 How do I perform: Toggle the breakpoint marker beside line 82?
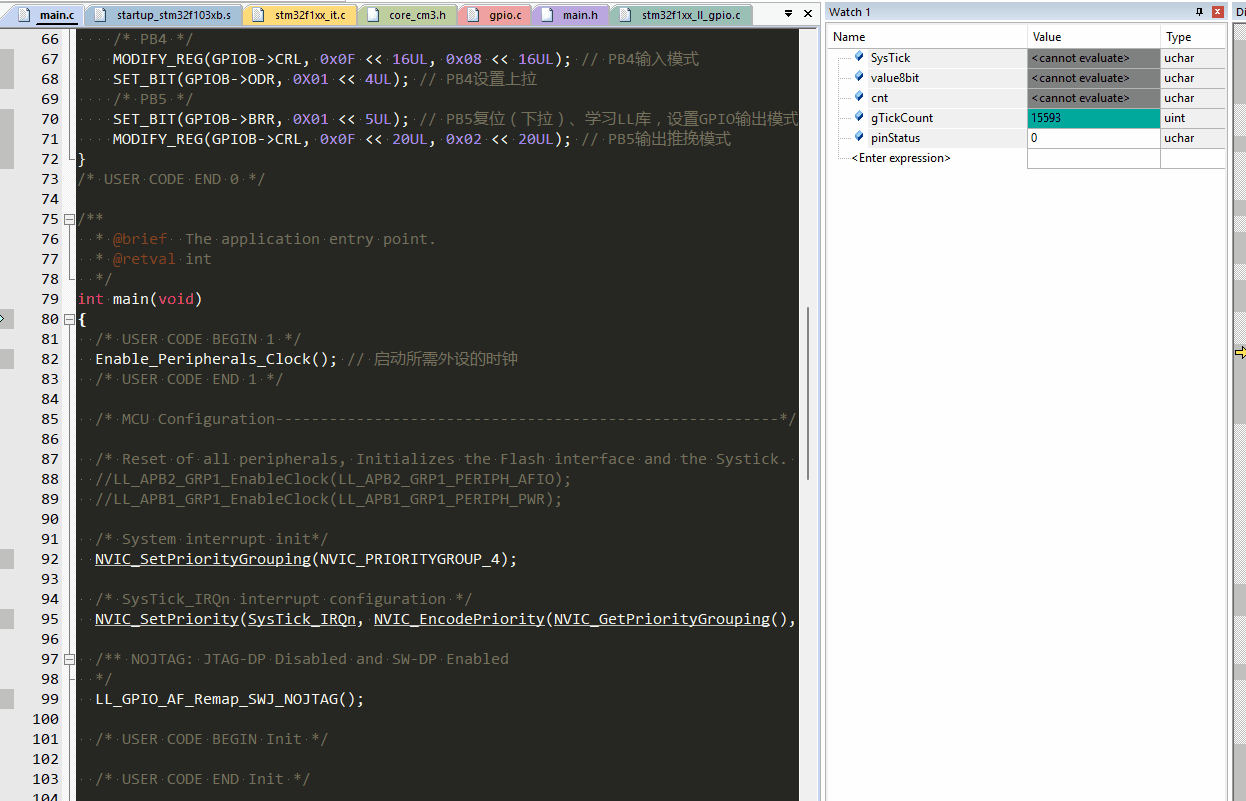coord(6,358)
